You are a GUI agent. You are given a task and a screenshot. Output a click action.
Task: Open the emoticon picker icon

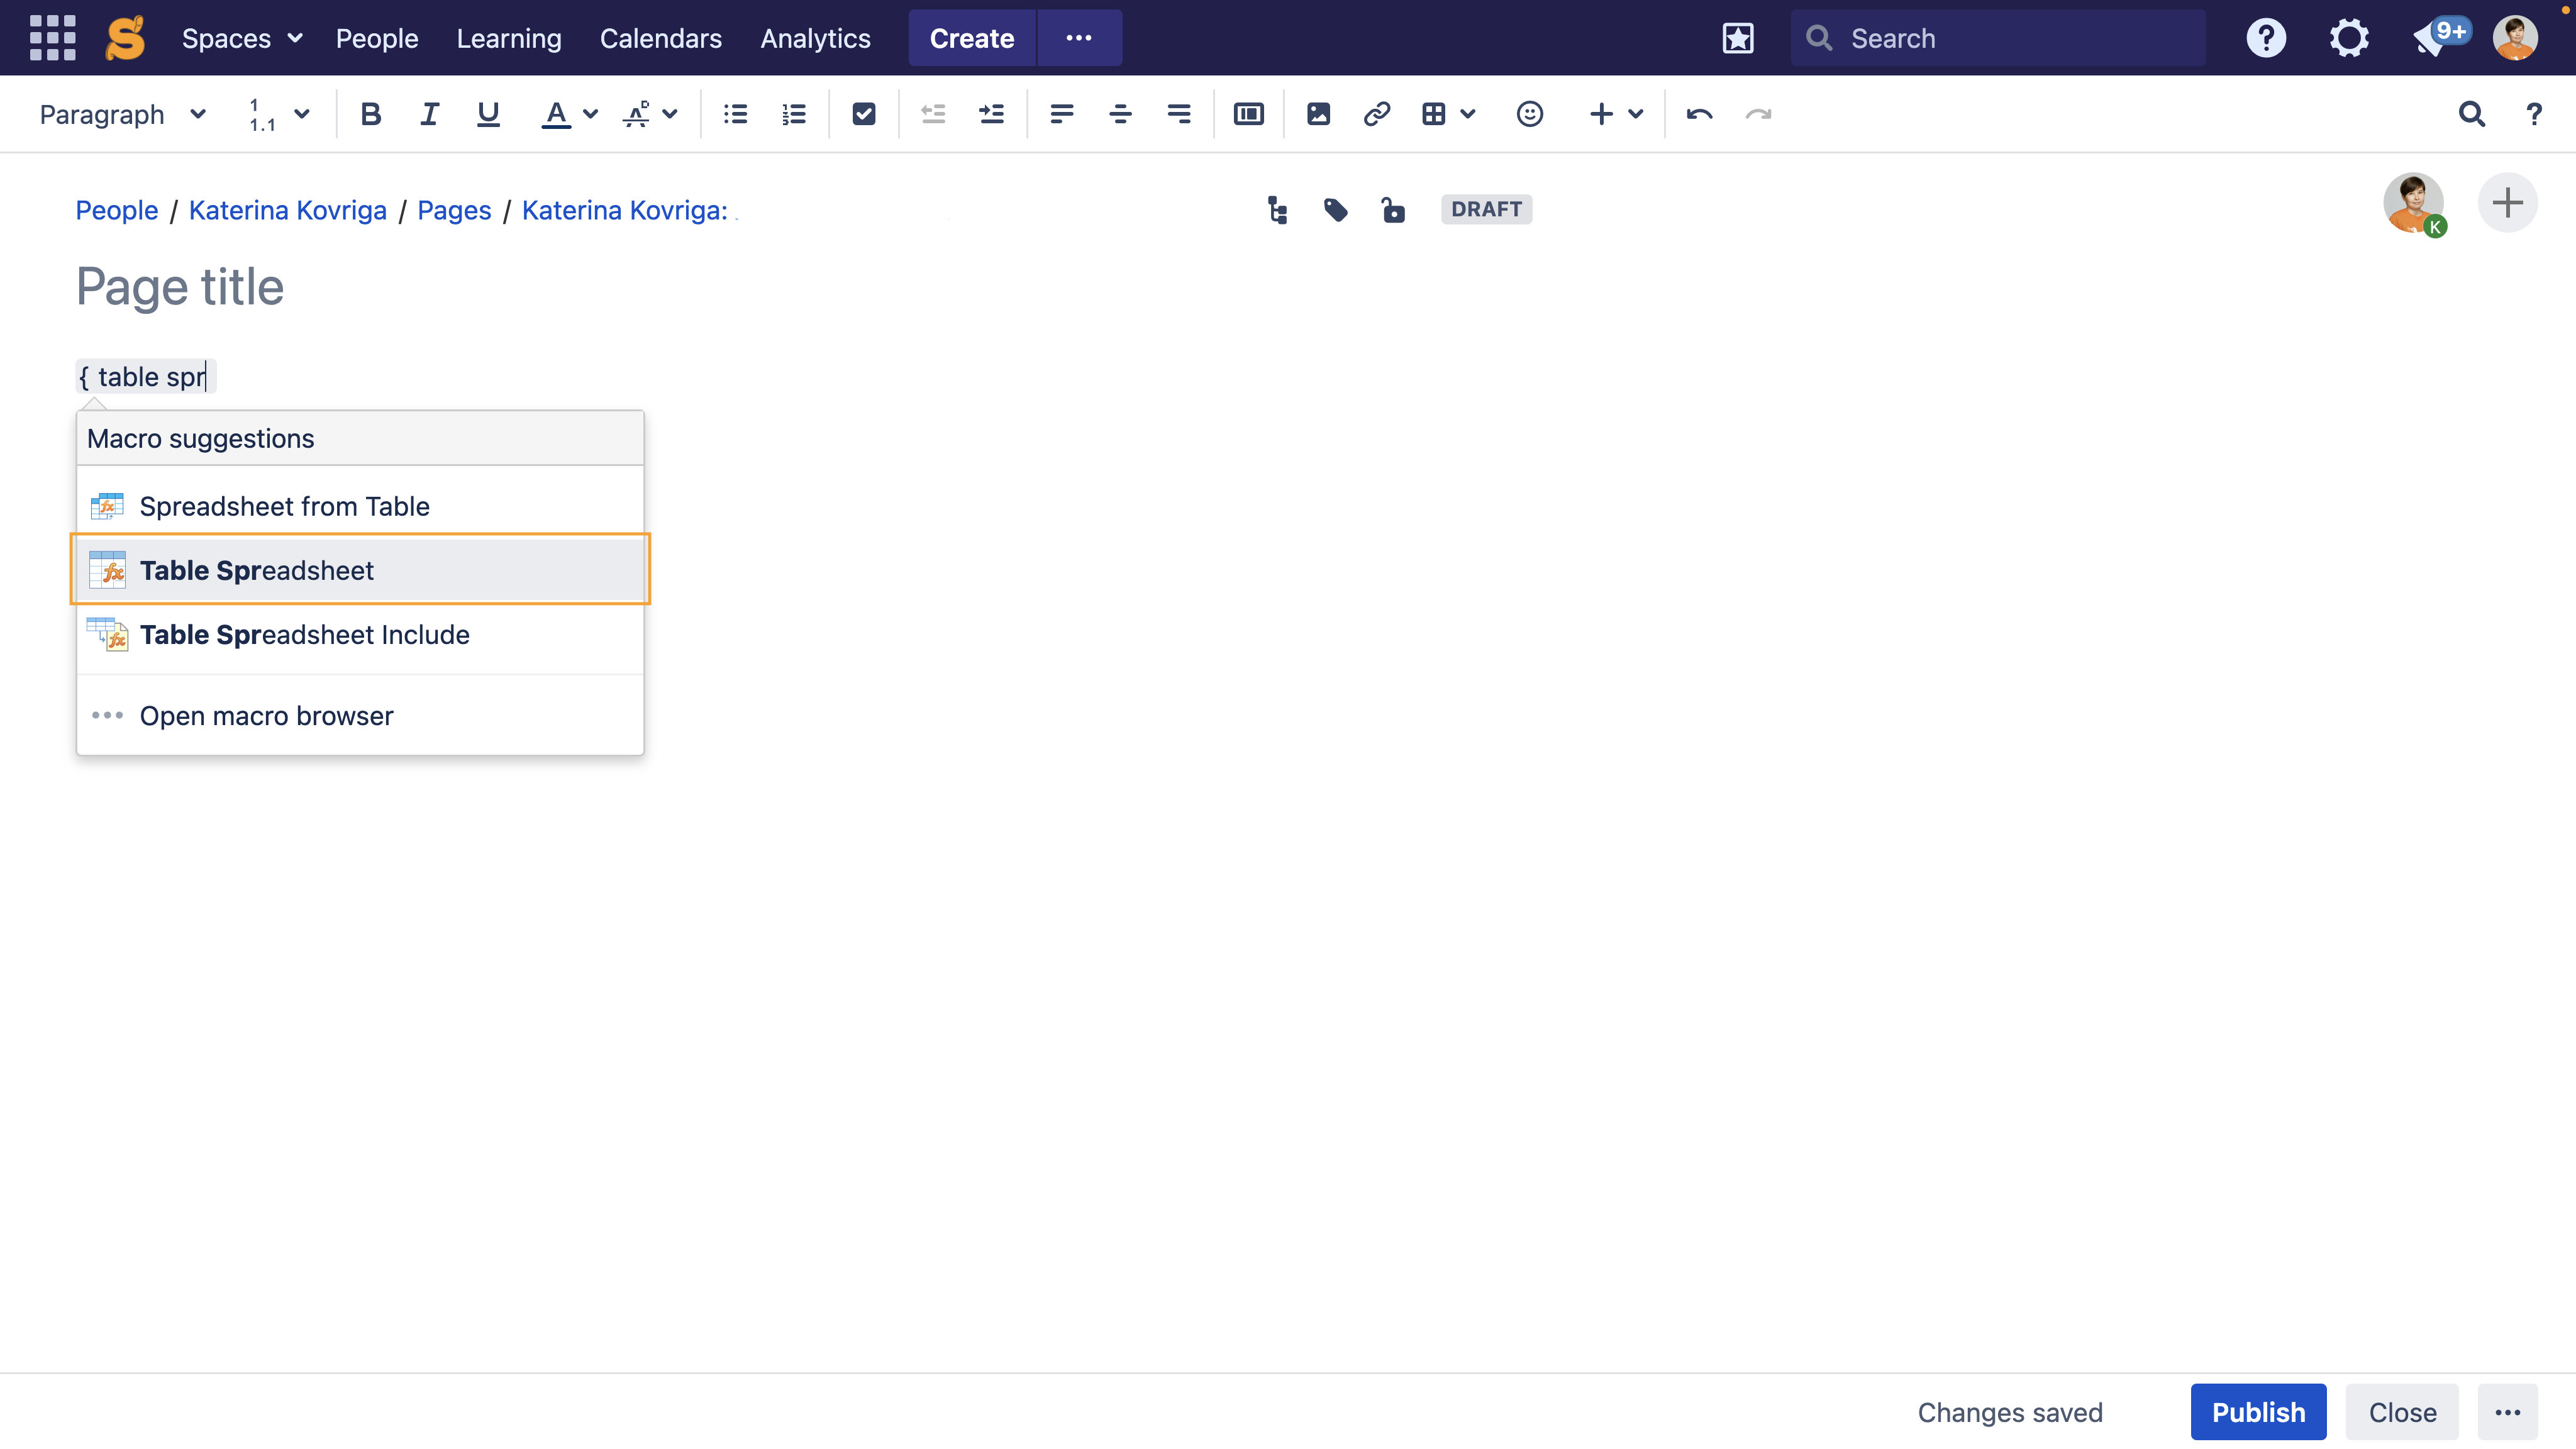coord(1529,114)
